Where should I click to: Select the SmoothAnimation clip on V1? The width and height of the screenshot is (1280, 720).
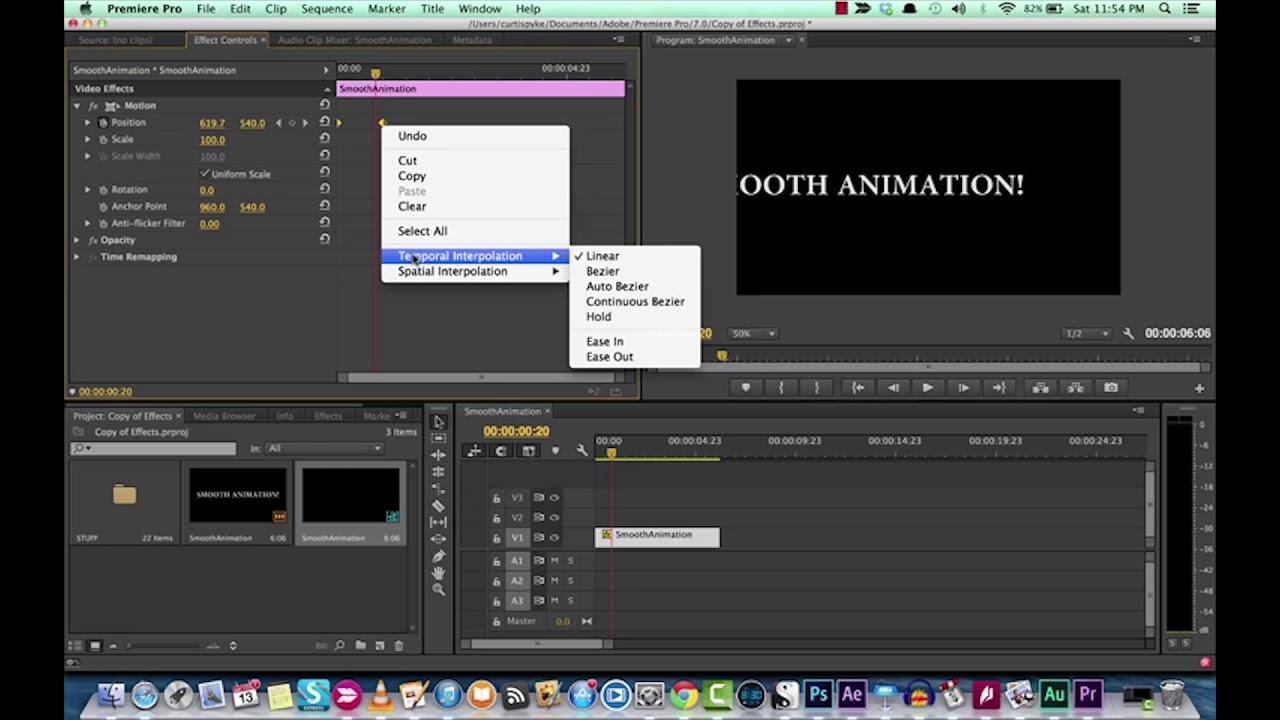(657, 536)
